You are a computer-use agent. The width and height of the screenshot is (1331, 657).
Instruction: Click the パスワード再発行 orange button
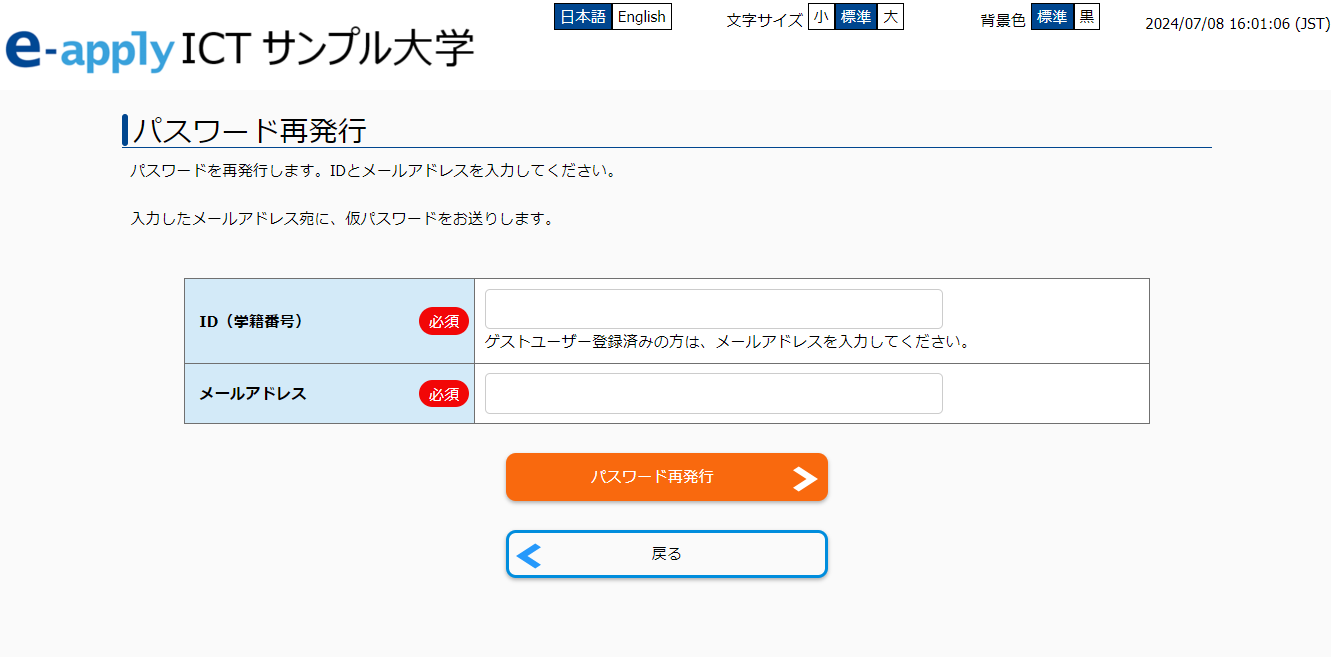(667, 477)
